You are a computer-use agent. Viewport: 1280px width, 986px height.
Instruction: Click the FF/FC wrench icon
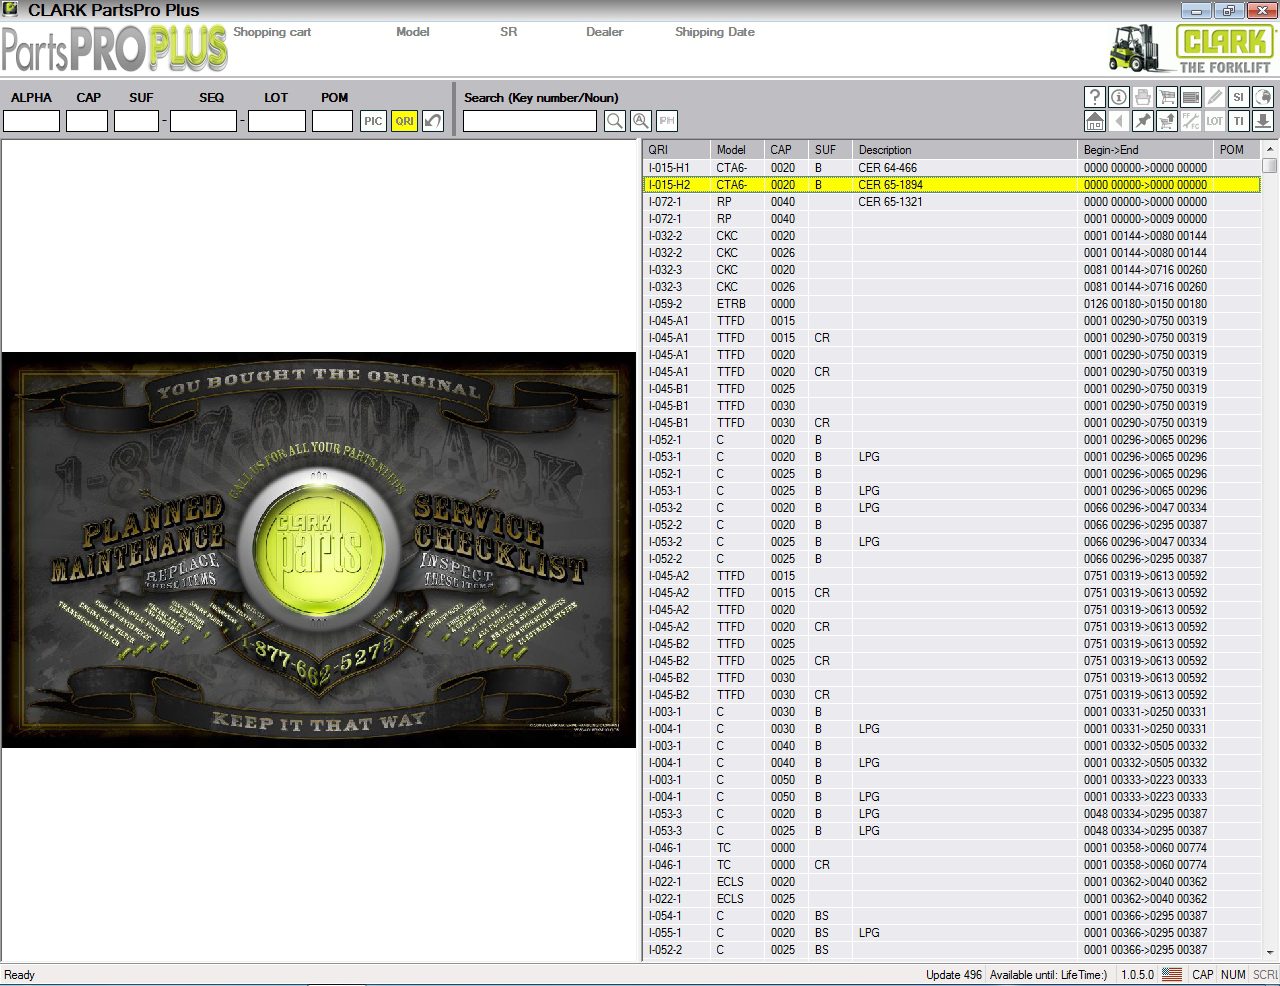[1191, 121]
